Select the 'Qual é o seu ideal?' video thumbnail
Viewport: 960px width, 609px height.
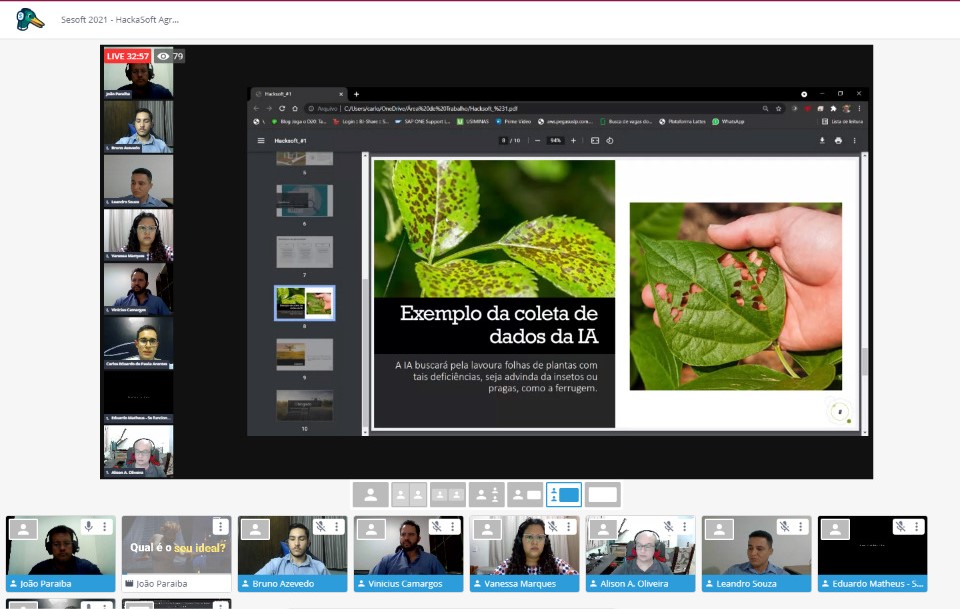(177, 546)
